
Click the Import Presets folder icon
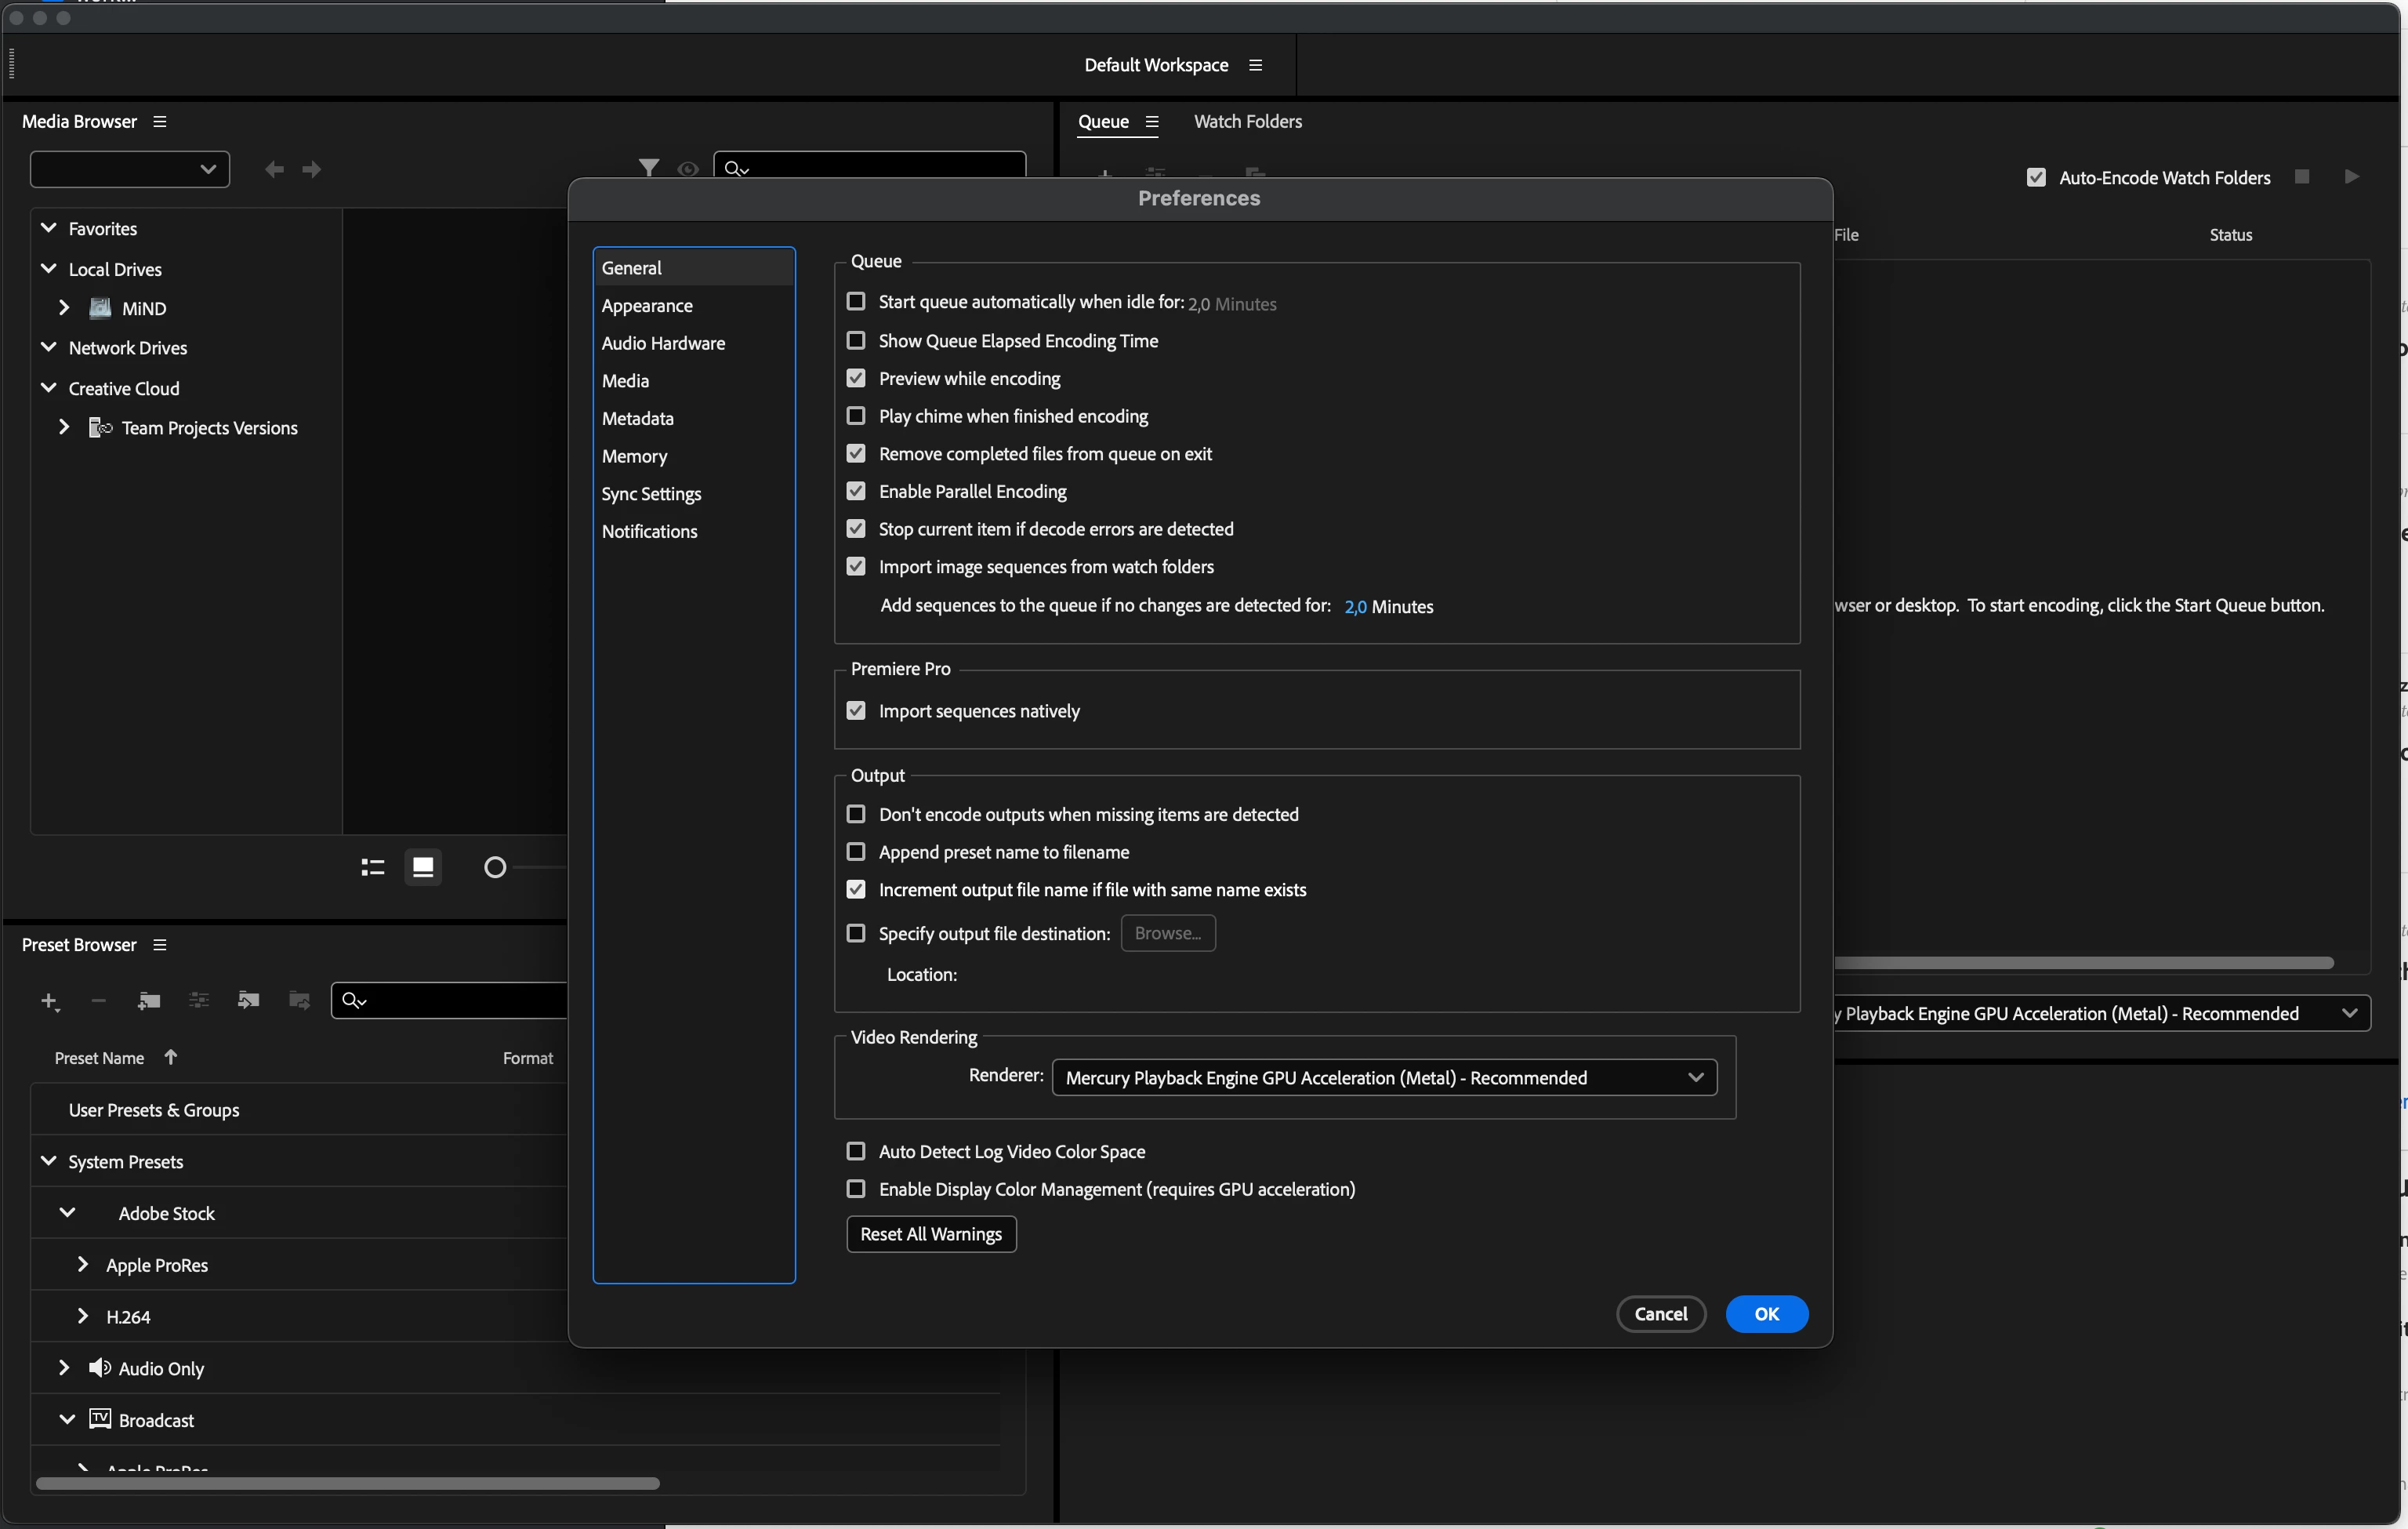tap(248, 1001)
